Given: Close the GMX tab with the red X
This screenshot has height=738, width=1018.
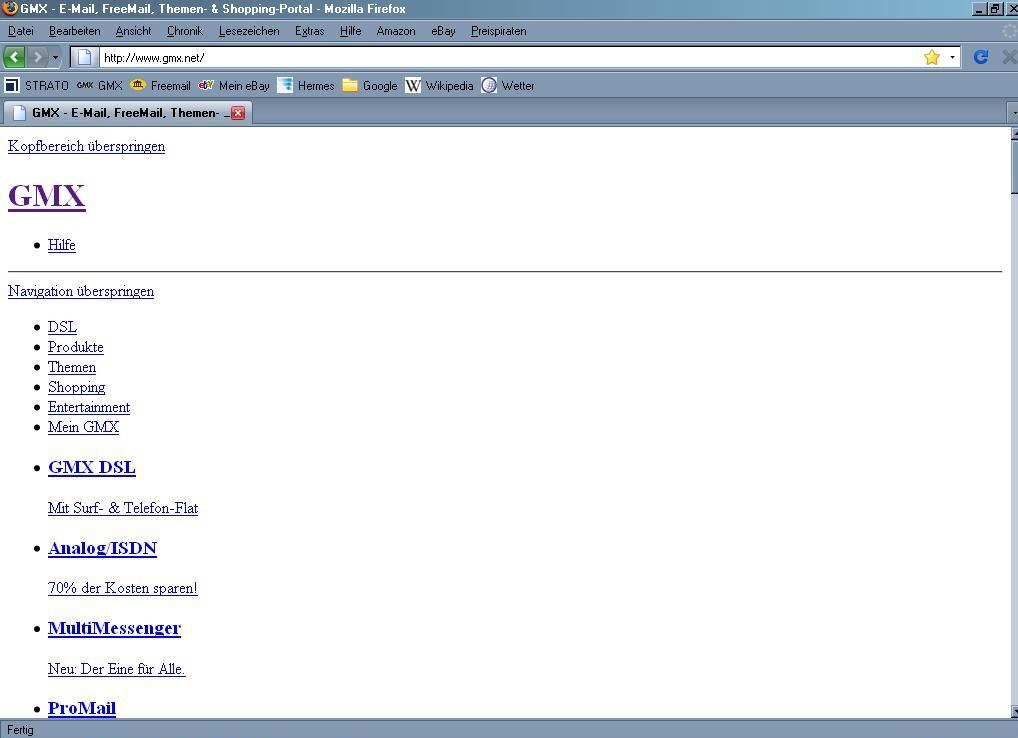Looking at the screenshot, I should 238,113.
